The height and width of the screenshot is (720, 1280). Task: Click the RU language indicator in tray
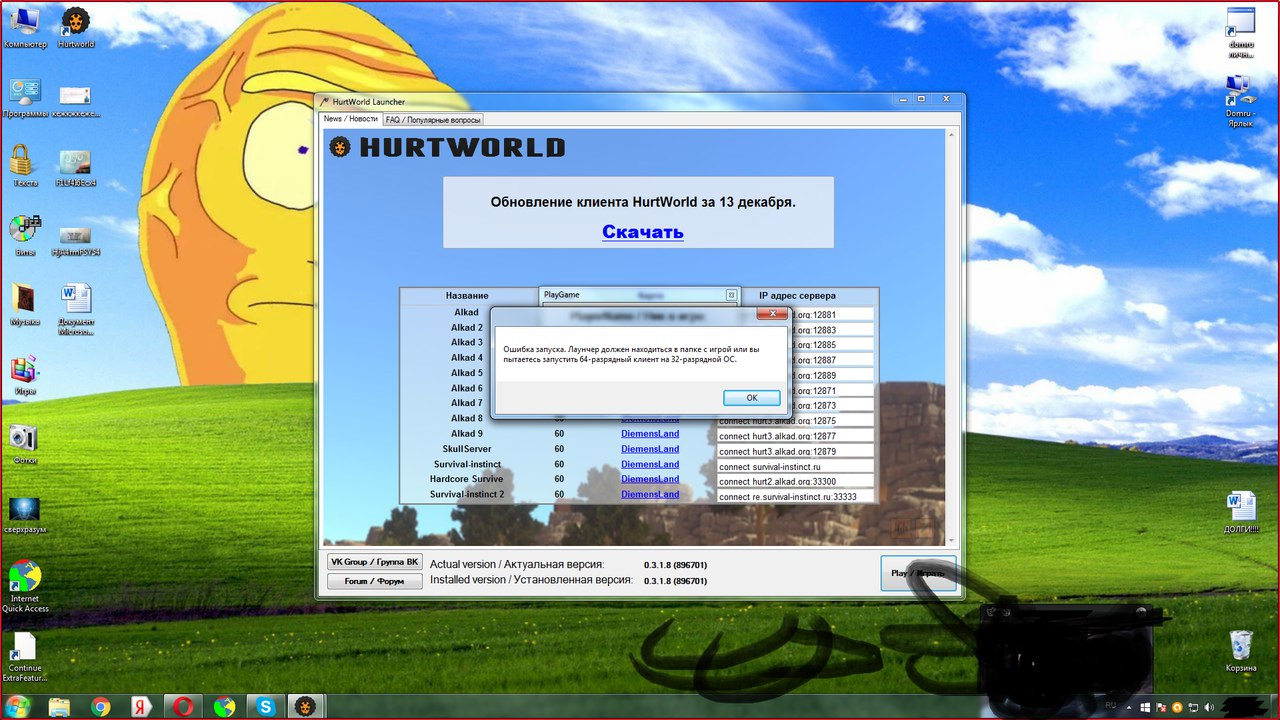[1111, 706]
